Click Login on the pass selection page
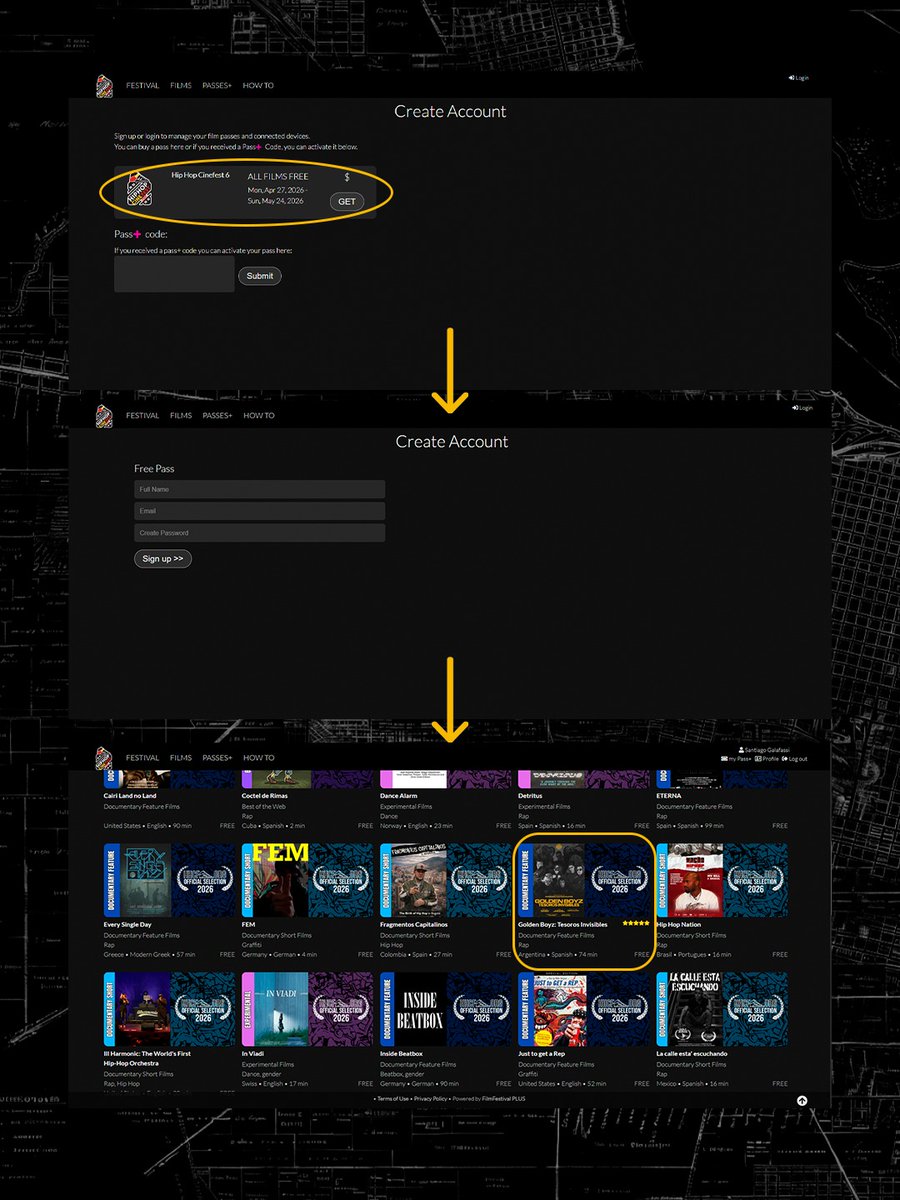The width and height of the screenshot is (900, 1200). click(x=799, y=78)
